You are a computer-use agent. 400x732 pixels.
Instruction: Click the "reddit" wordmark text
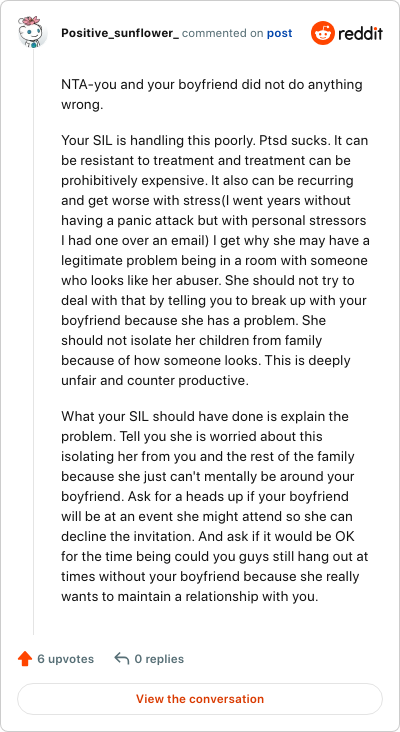tap(360, 33)
